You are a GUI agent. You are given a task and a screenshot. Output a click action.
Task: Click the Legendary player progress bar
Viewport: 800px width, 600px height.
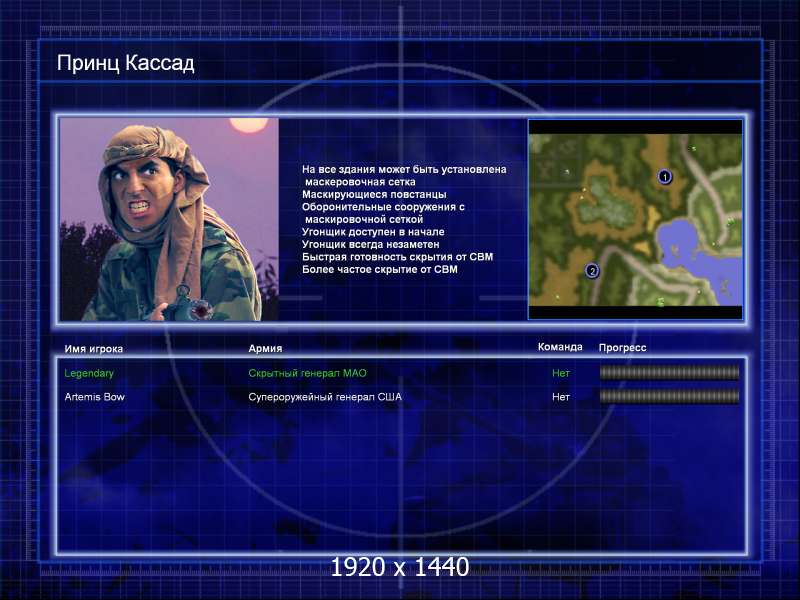[x=669, y=373]
